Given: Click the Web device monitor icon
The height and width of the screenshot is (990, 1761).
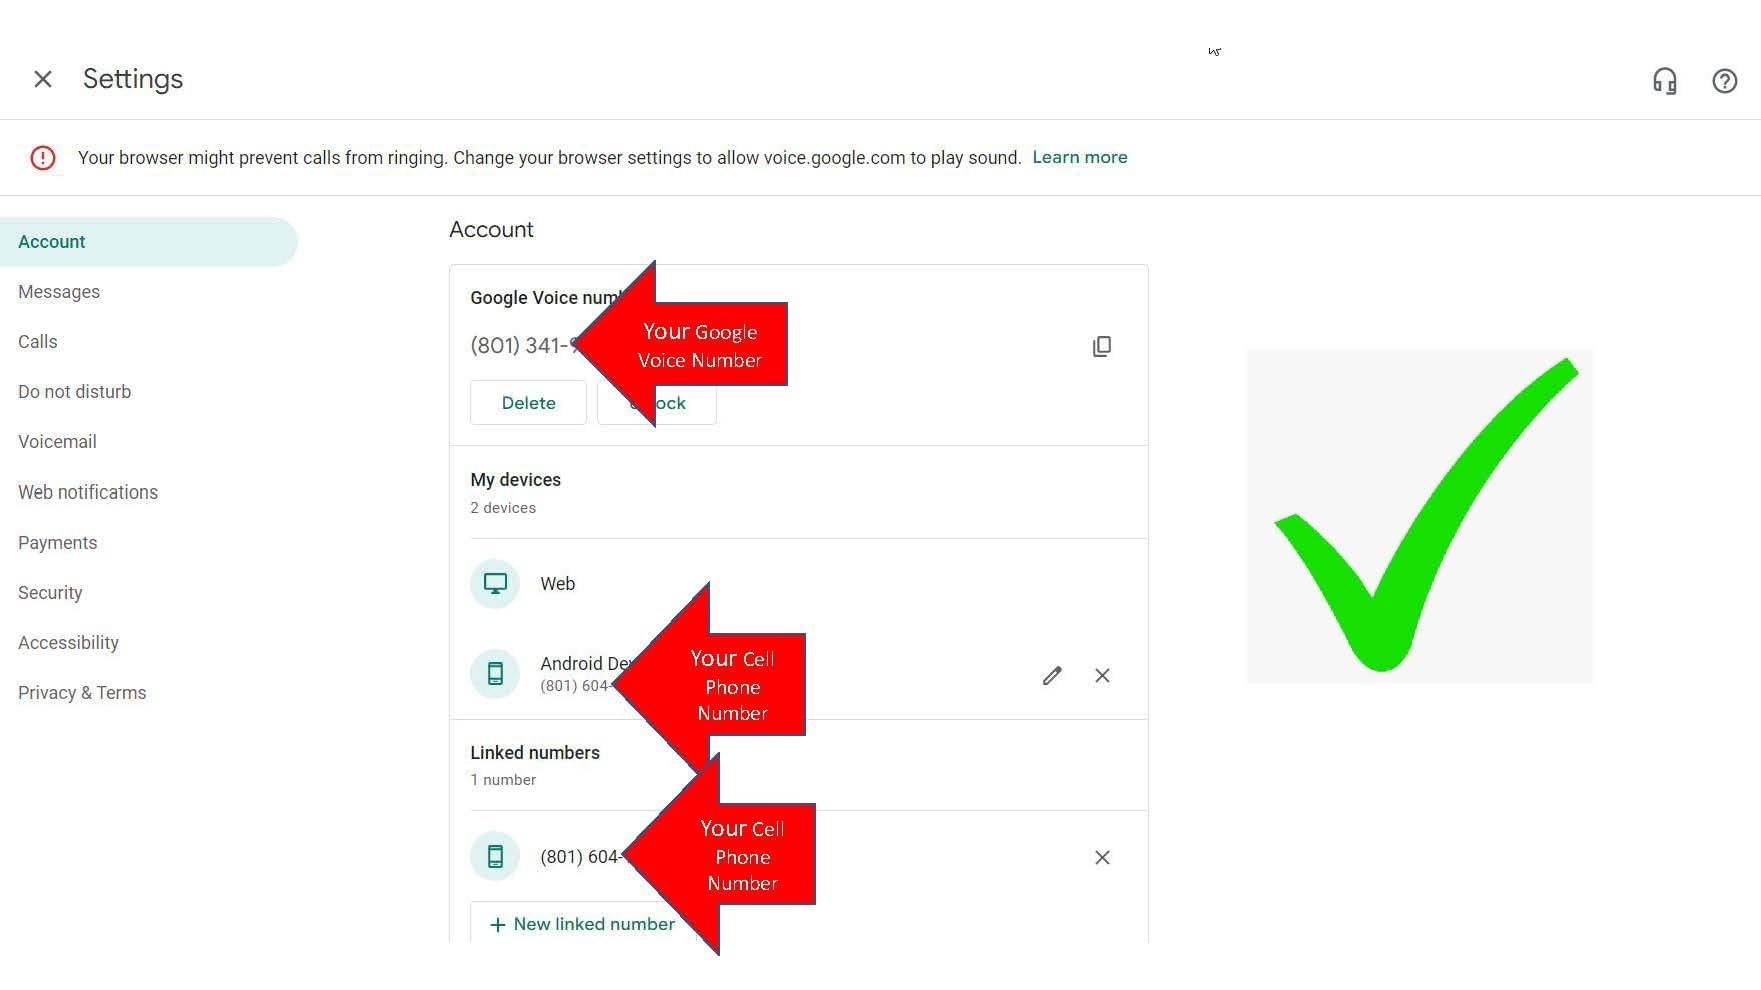Looking at the screenshot, I should point(495,583).
